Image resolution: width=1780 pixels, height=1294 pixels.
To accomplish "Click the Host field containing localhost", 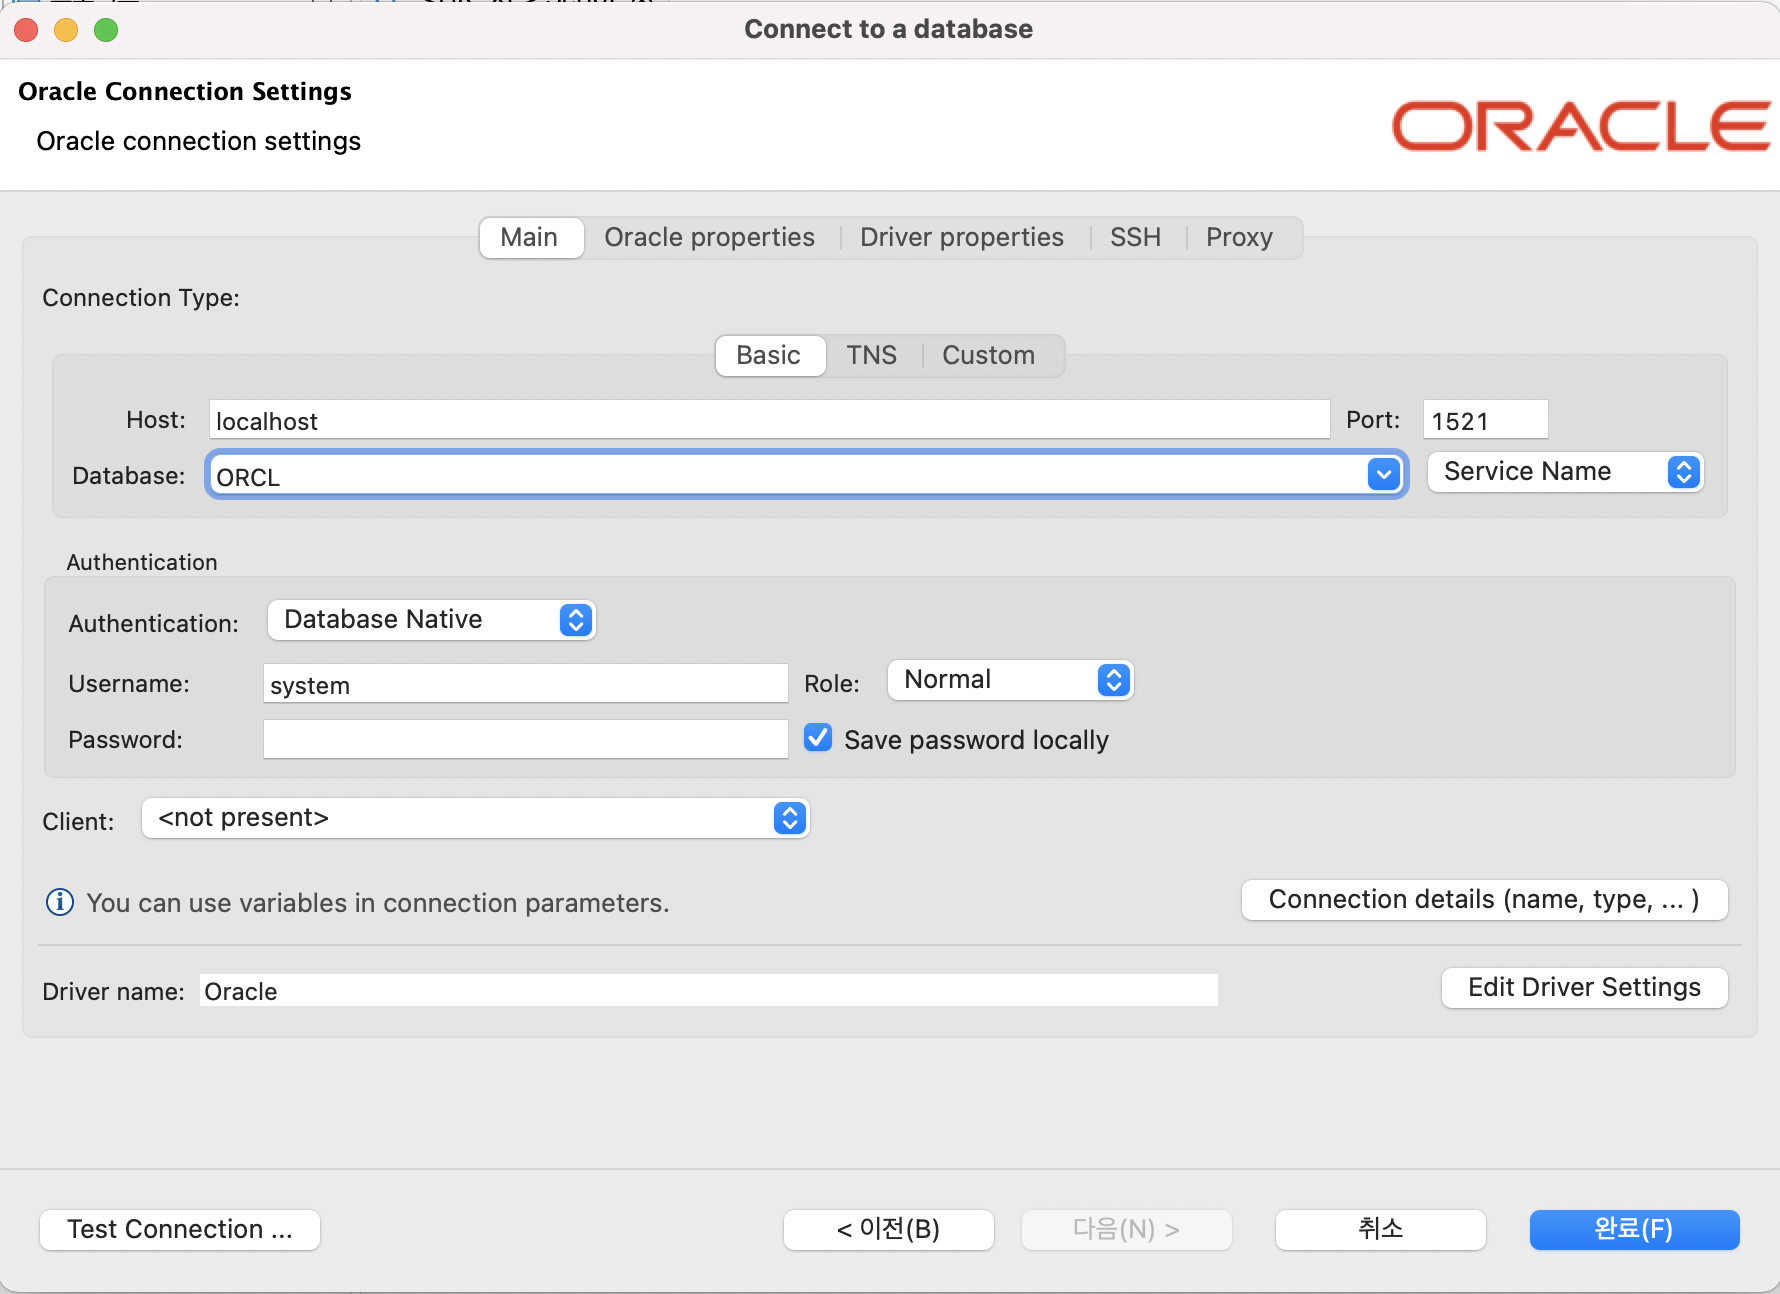I will (770, 420).
